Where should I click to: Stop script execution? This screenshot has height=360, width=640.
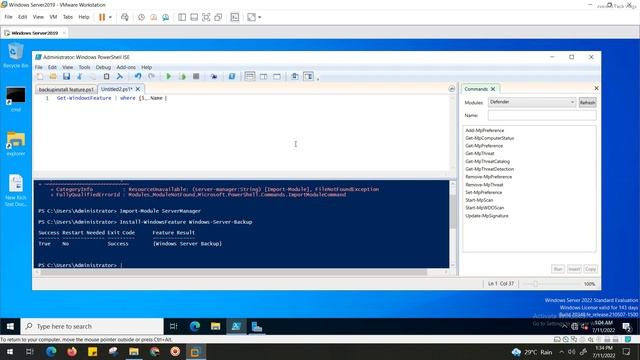click(x=196, y=76)
